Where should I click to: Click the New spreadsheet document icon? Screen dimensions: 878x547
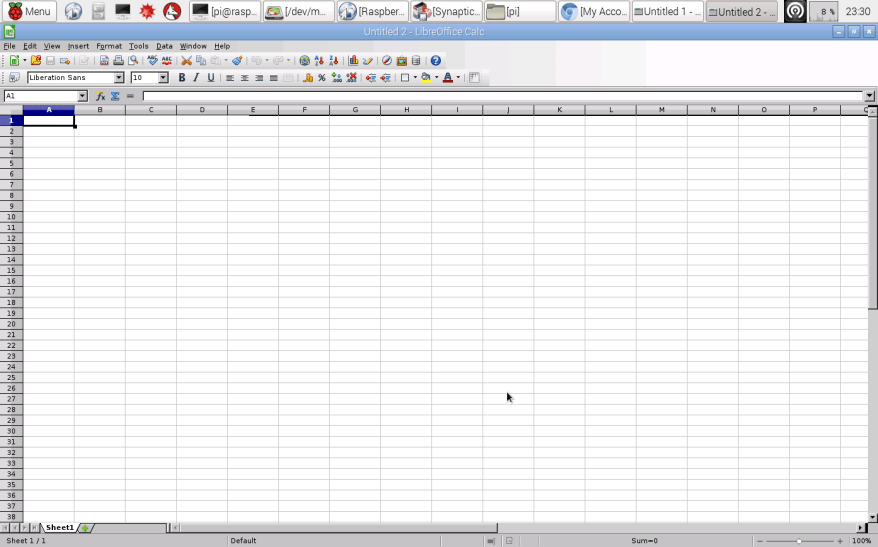point(14,60)
